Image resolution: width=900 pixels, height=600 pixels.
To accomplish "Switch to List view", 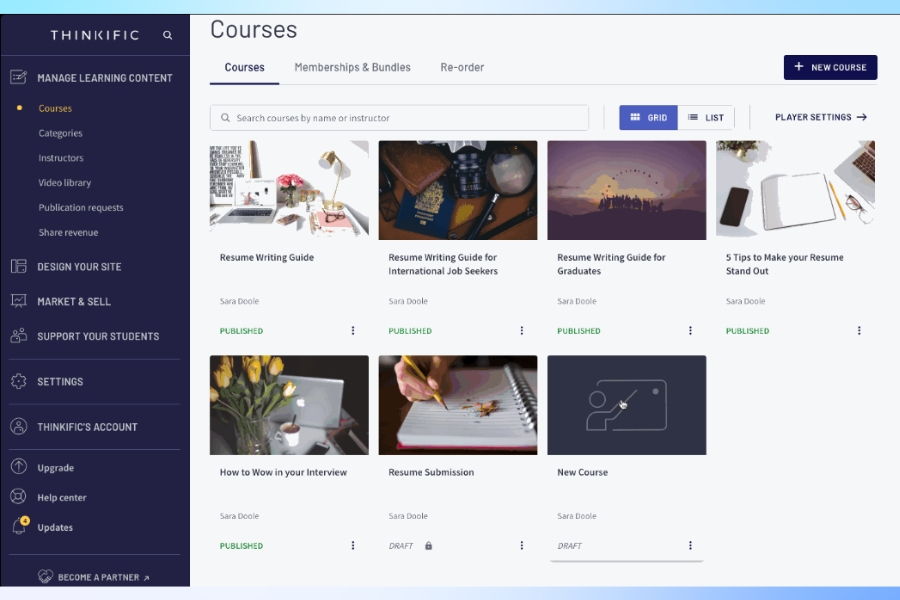I will tap(706, 118).
